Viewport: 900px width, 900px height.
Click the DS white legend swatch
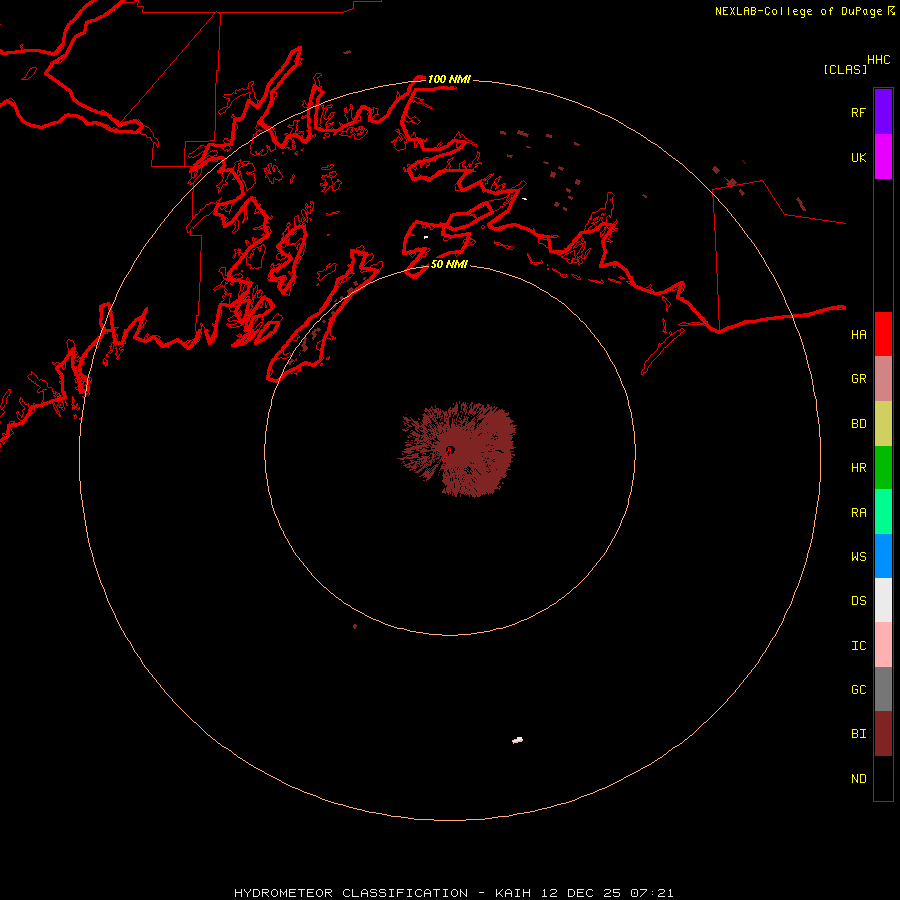click(x=883, y=600)
